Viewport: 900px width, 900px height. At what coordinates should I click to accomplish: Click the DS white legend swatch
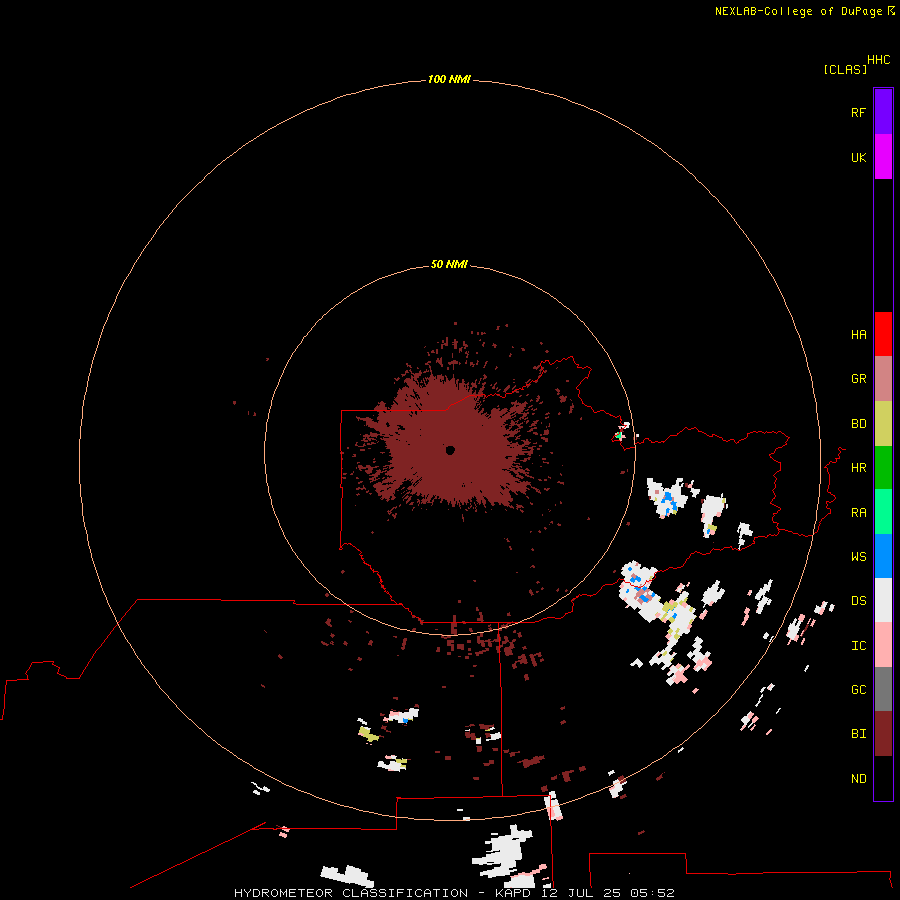click(883, 600)
